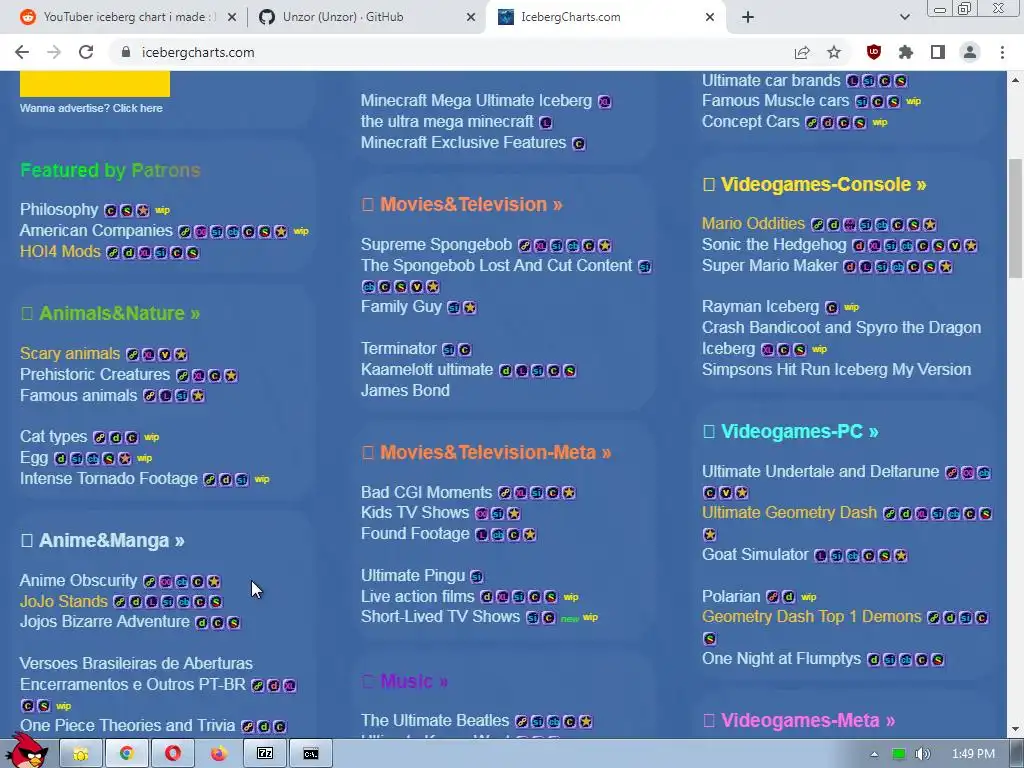The height and width of the screenshot is (768, 1024).
Task: Open the Ultimate Geometry Dash iceberg
Action: [789, 513]
